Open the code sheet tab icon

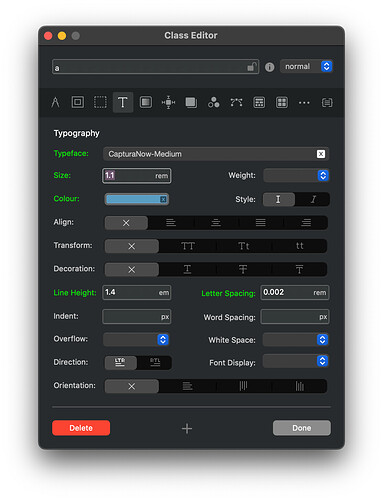[x=327, y=103]
